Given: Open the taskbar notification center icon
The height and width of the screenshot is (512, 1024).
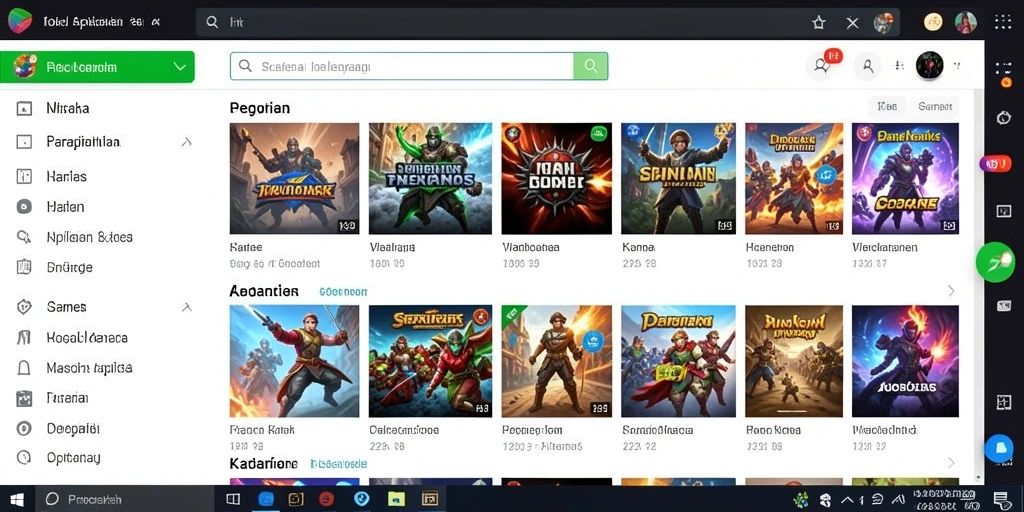Looking at the screenshot, I should tap(1002, 500).
